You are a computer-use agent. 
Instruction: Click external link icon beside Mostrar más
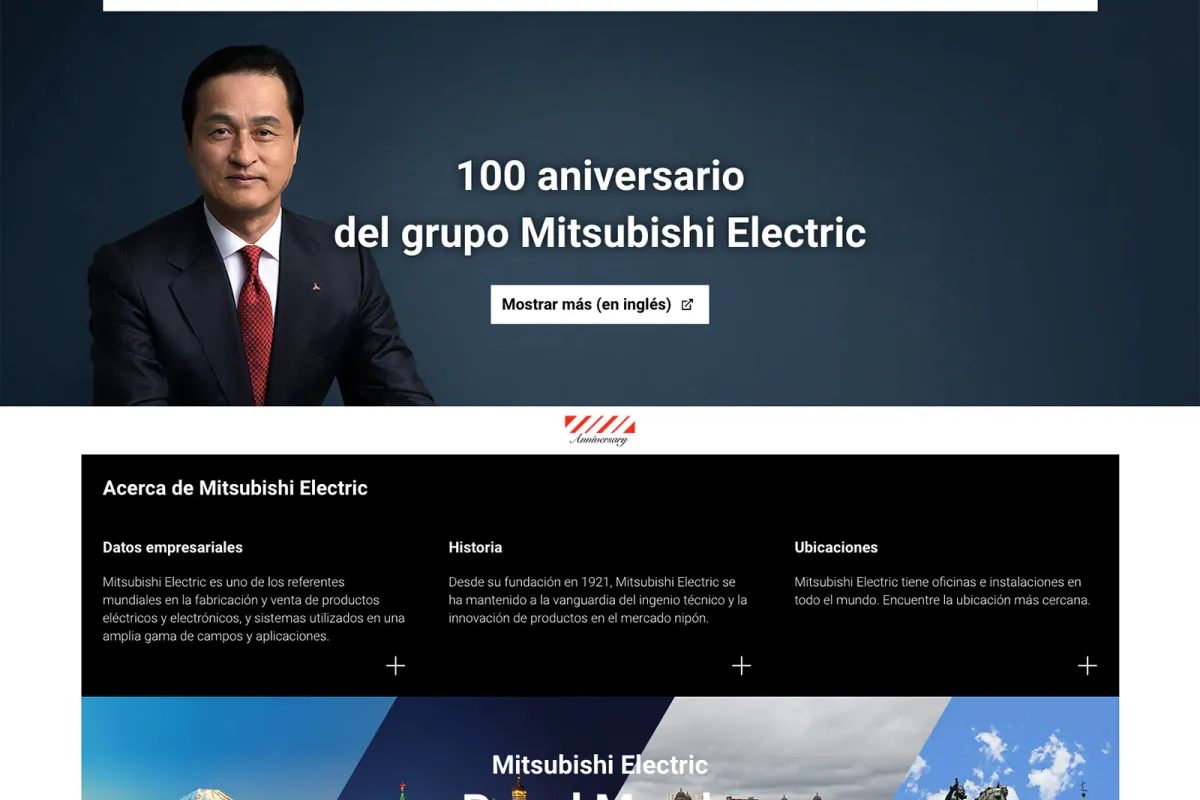687,305
